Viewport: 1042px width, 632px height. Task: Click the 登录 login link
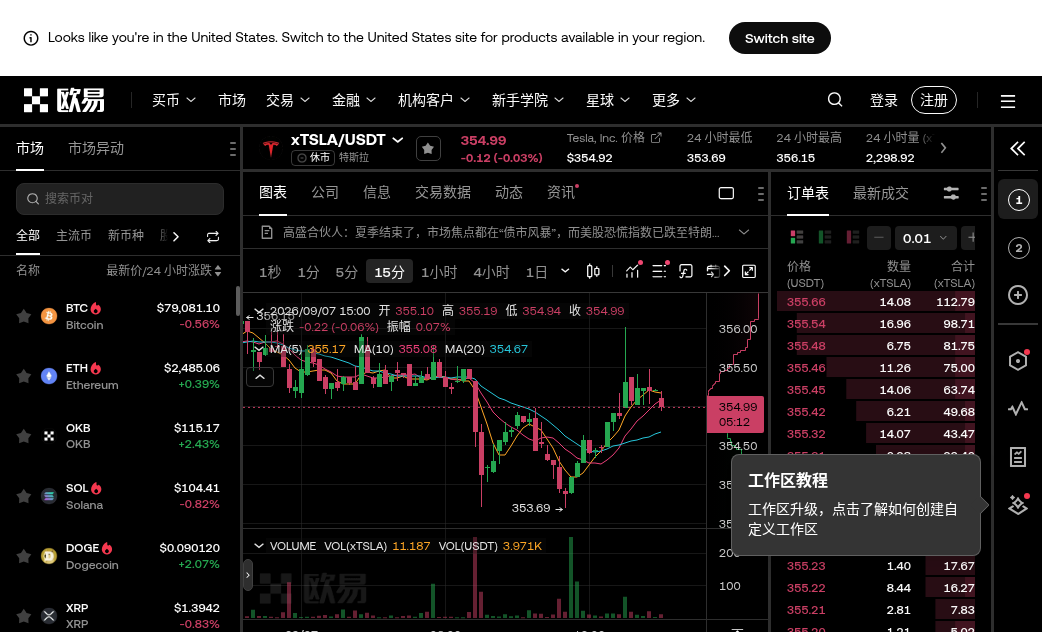coord(884,100)
